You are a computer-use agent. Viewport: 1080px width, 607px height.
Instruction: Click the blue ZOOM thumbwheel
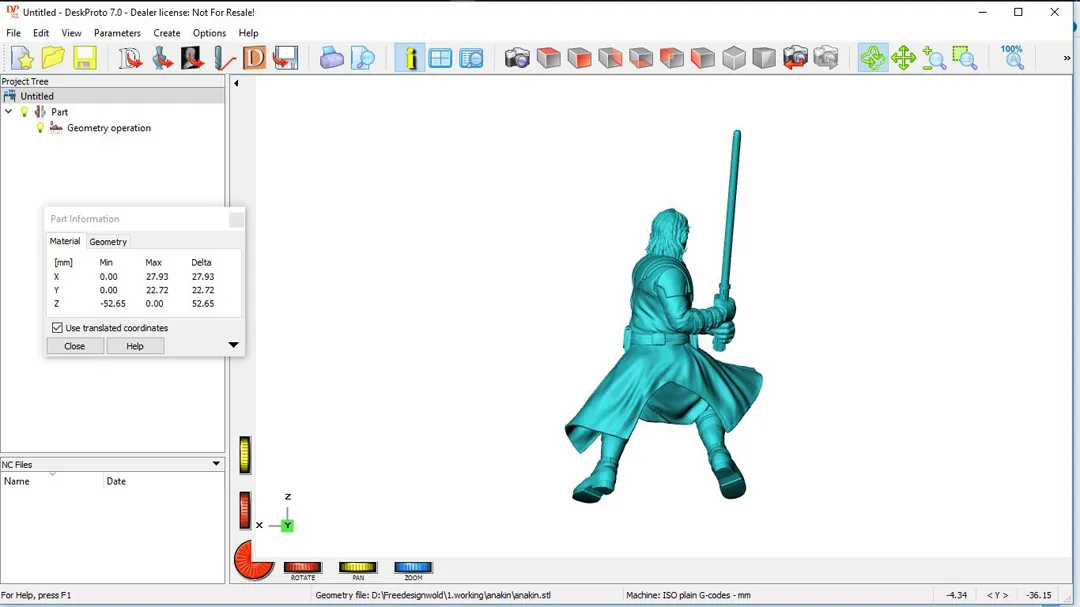[413, 567]
